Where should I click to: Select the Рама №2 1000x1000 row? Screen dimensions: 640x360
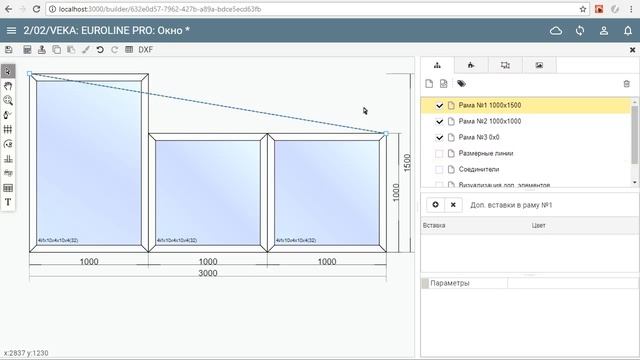pos(526,121)
